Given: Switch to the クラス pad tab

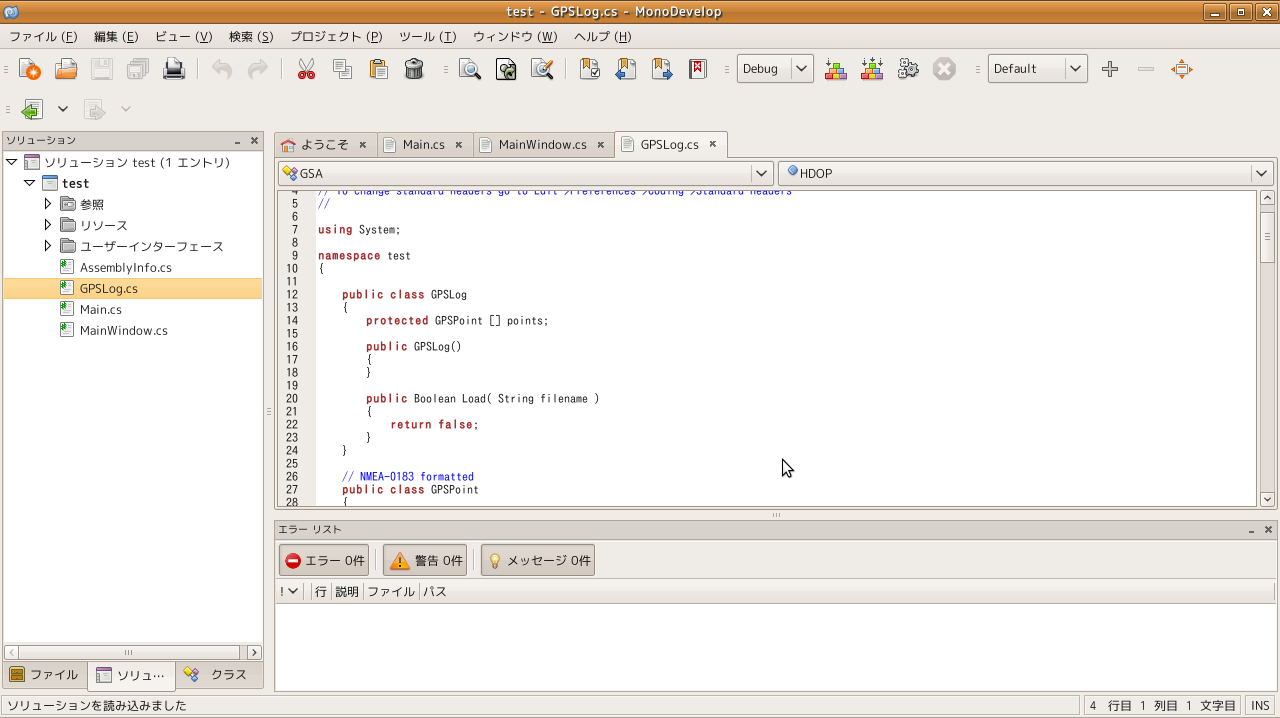Looking at the screenshot, I should (x=218, y=675).
